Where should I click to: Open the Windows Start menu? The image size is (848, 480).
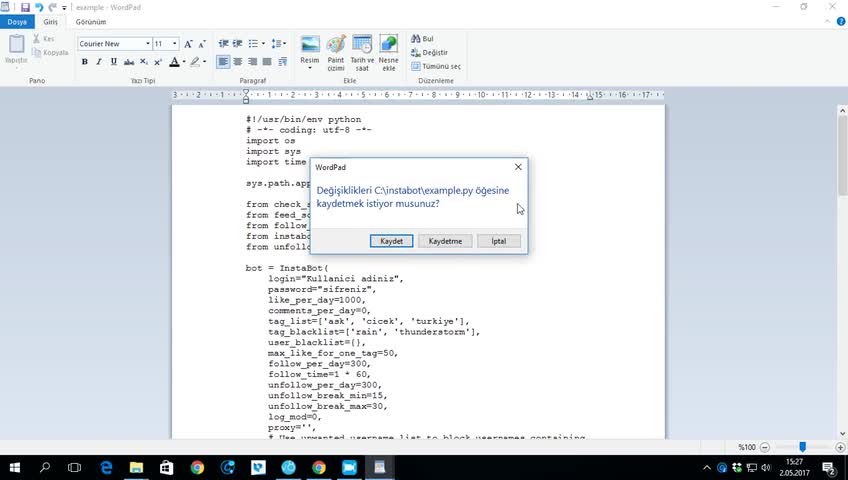pyautogui.click(x=15, y=468)
